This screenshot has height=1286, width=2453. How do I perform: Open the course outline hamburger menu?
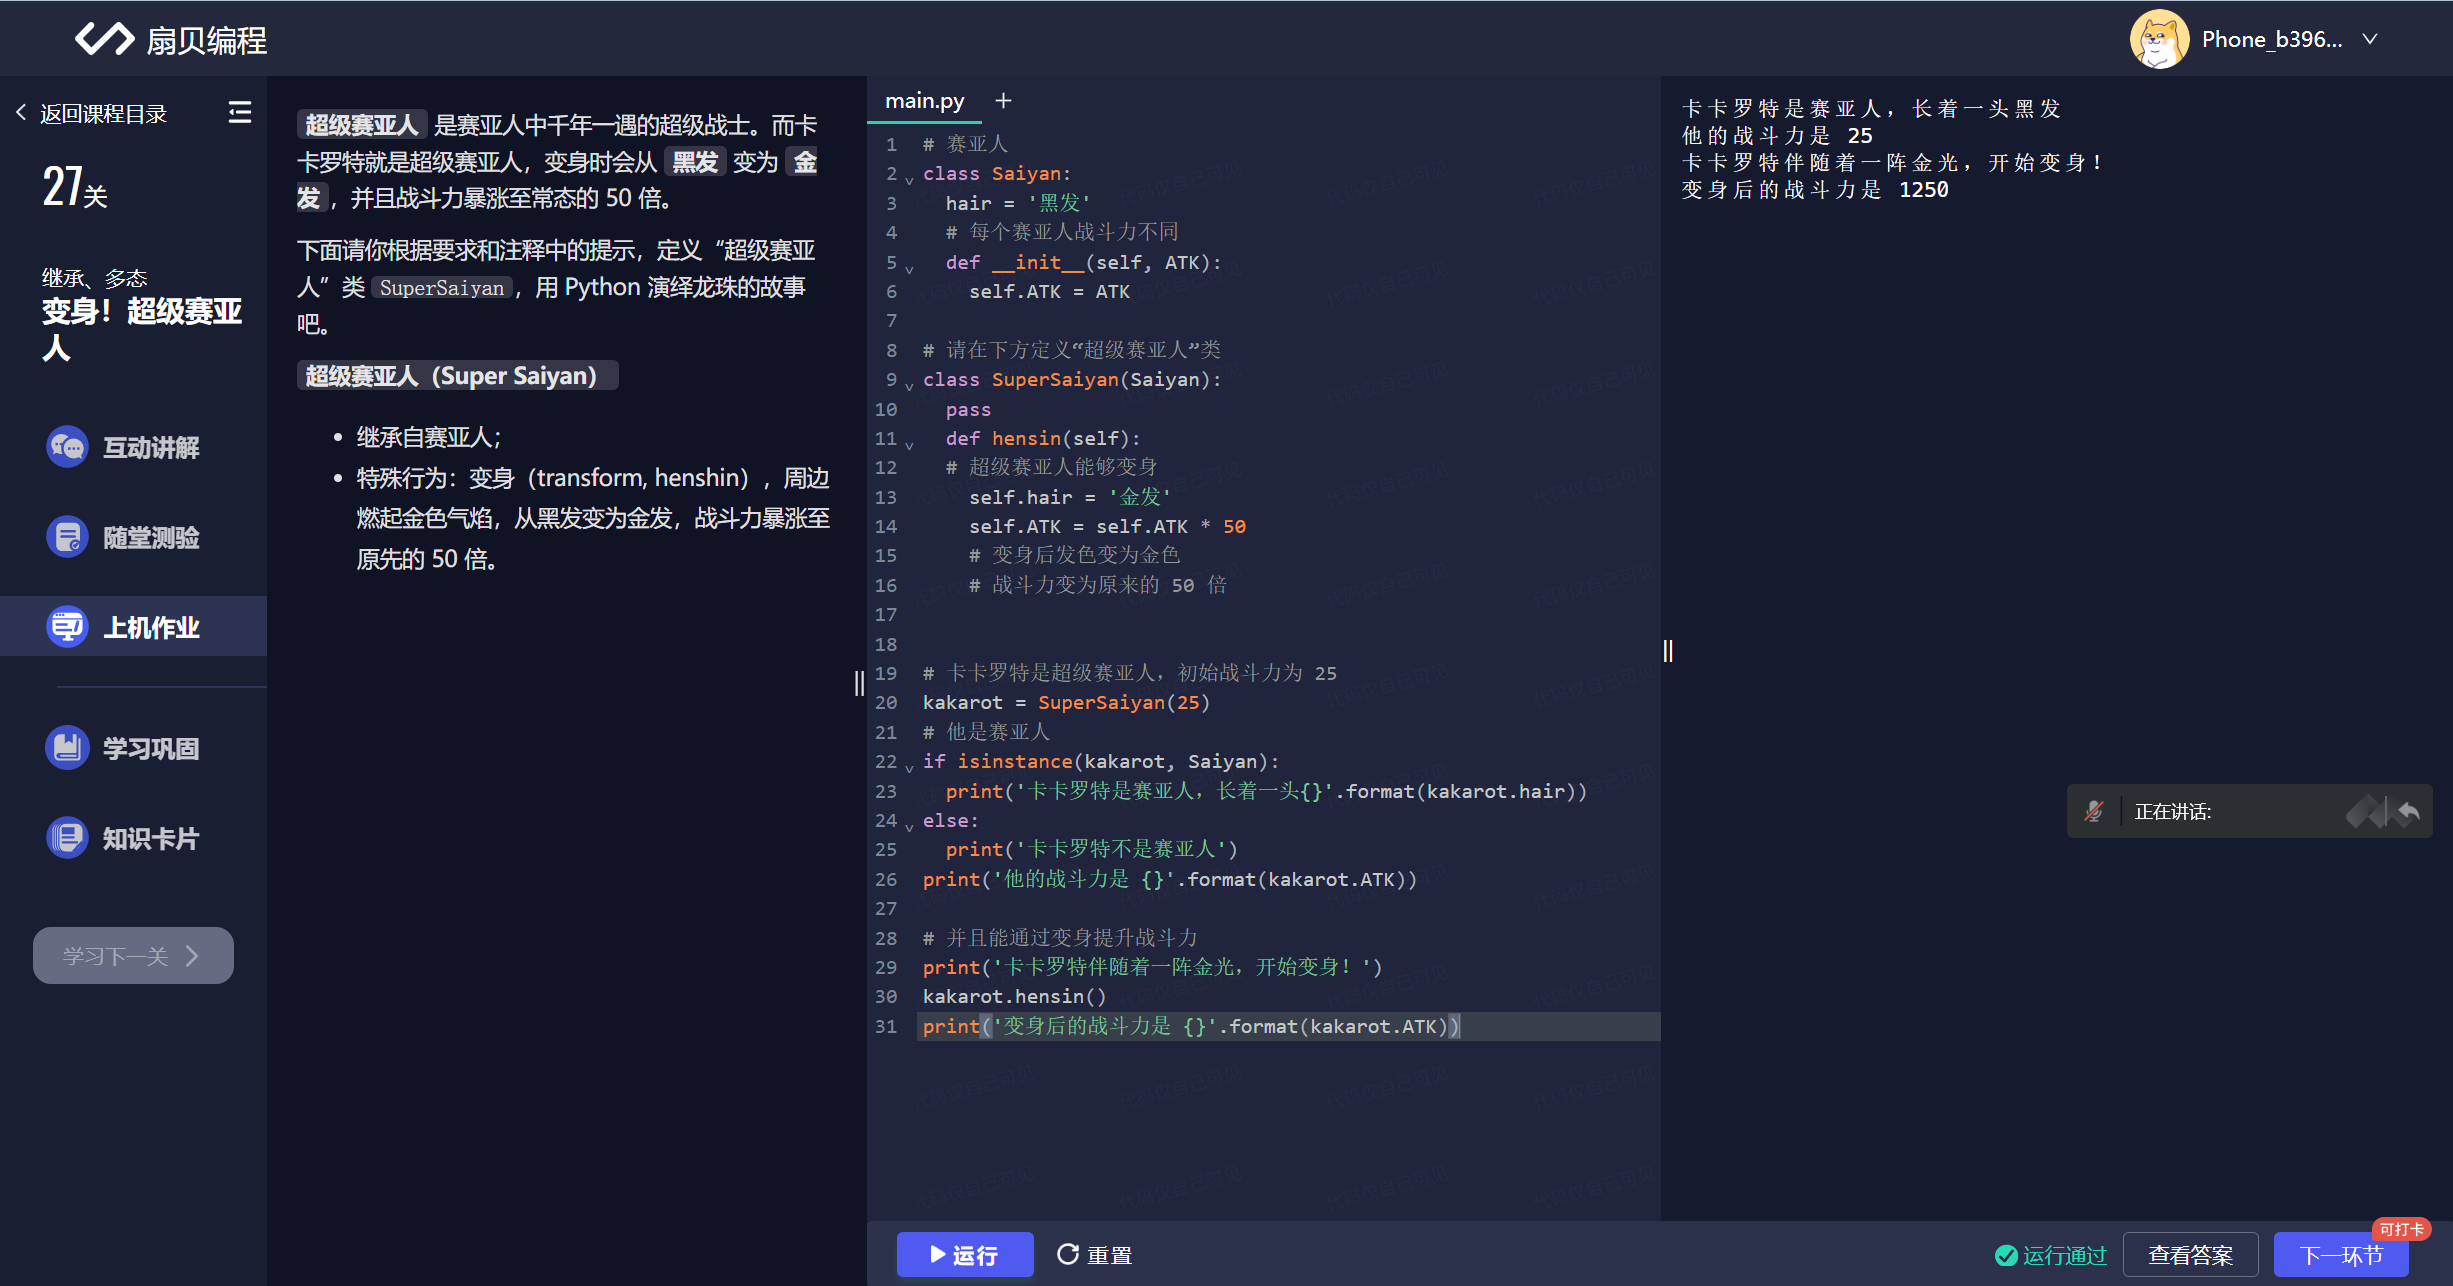click(x=240, y=112)
